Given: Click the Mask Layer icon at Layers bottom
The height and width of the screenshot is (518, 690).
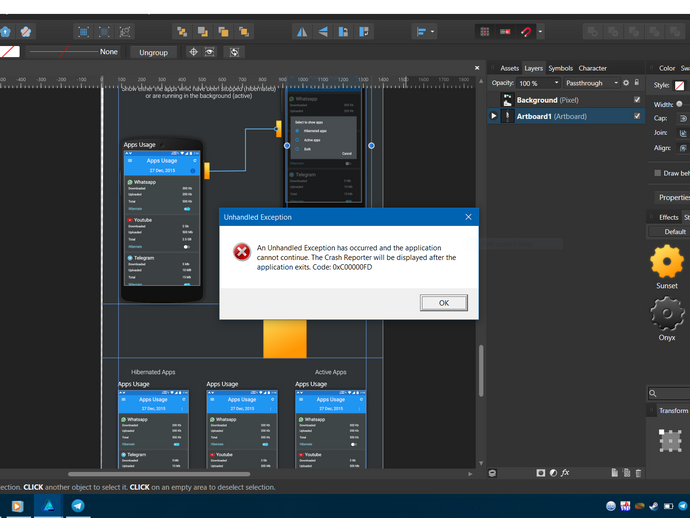Looking at the screenshot, I should 540,473.
